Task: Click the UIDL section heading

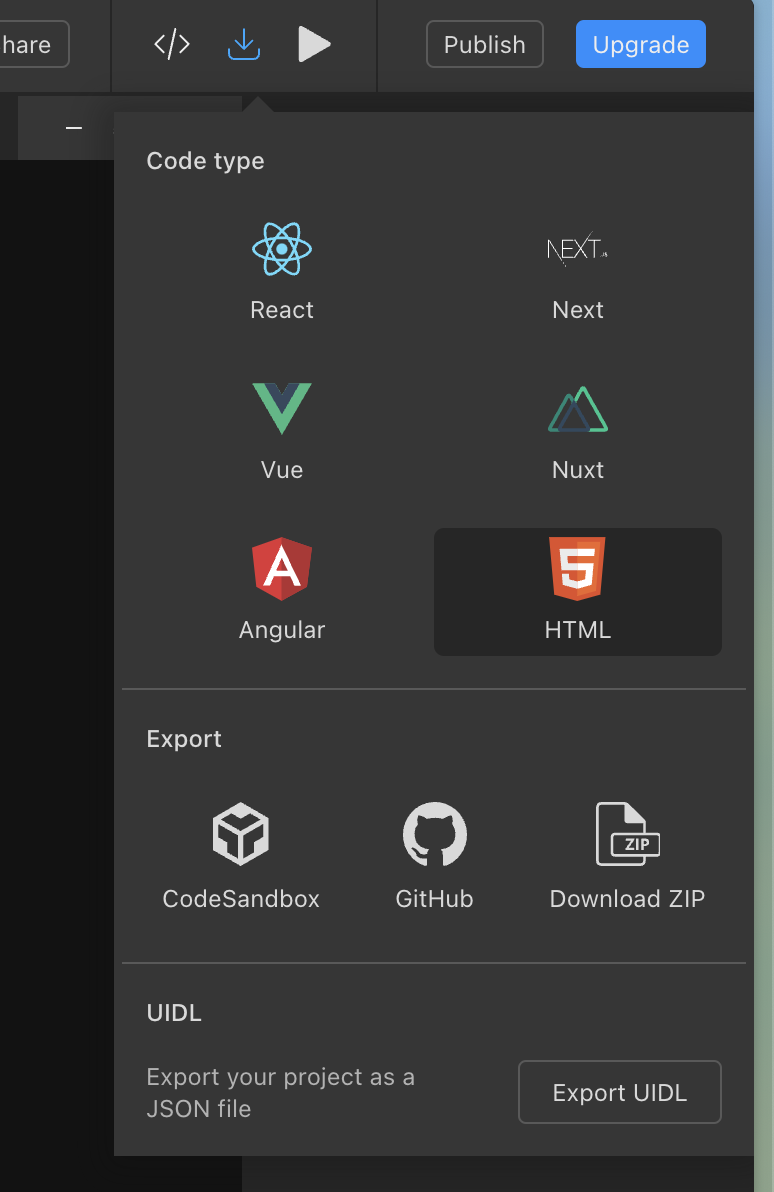Action: click(174, 1013)
